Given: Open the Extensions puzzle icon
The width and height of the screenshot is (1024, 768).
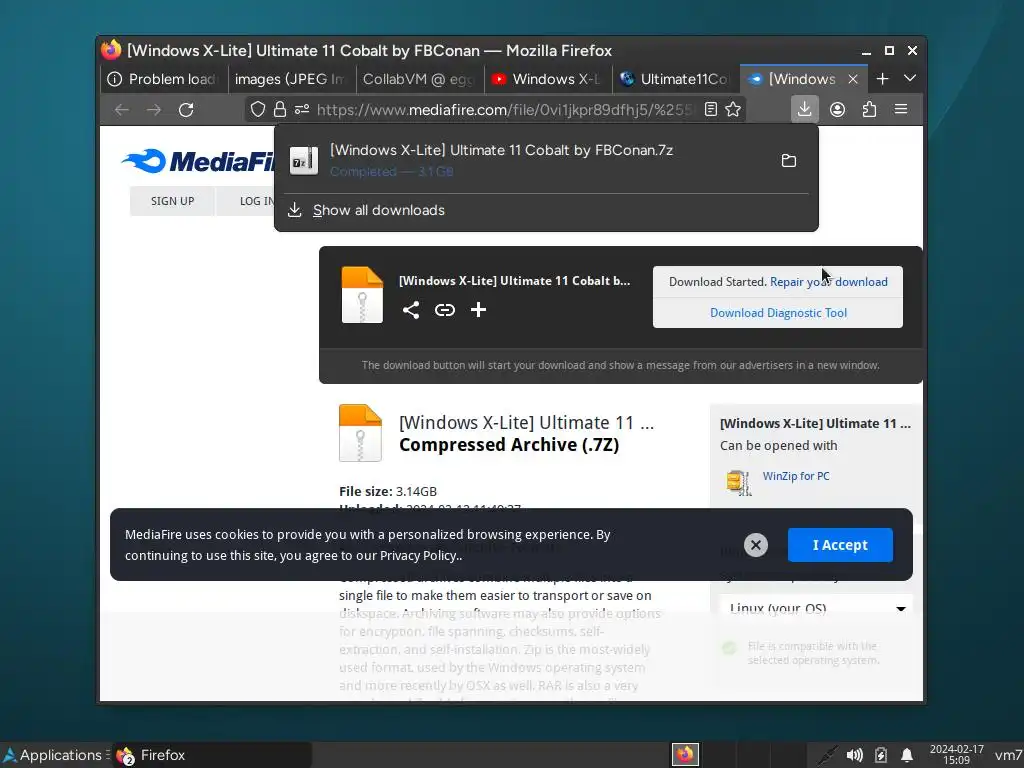Looking at the screenshot, I should [869, 109].
